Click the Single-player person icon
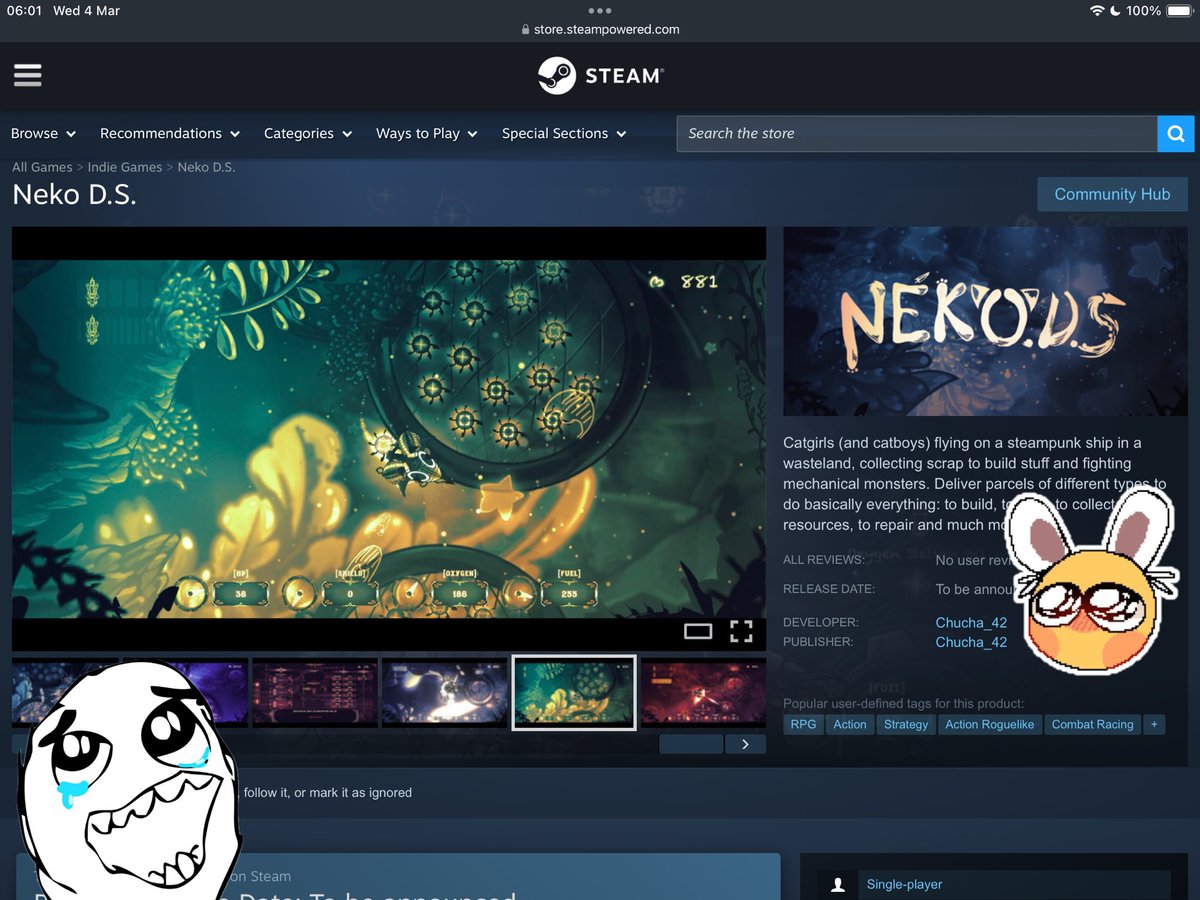Screen dimensions: 1200x900 (838, 885)
